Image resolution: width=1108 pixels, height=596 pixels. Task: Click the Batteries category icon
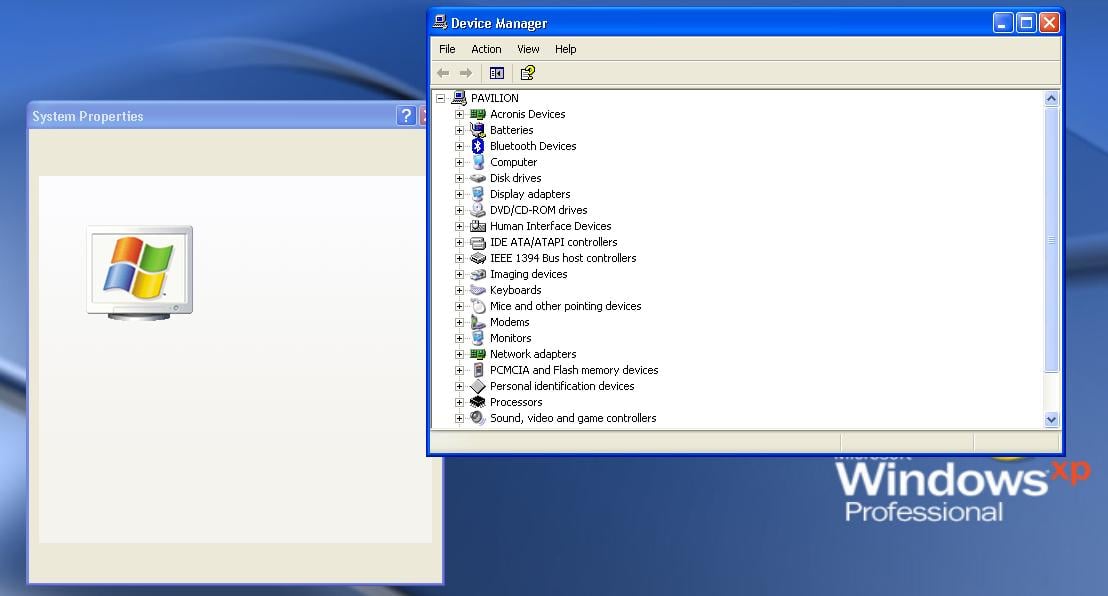click(478, 130)
